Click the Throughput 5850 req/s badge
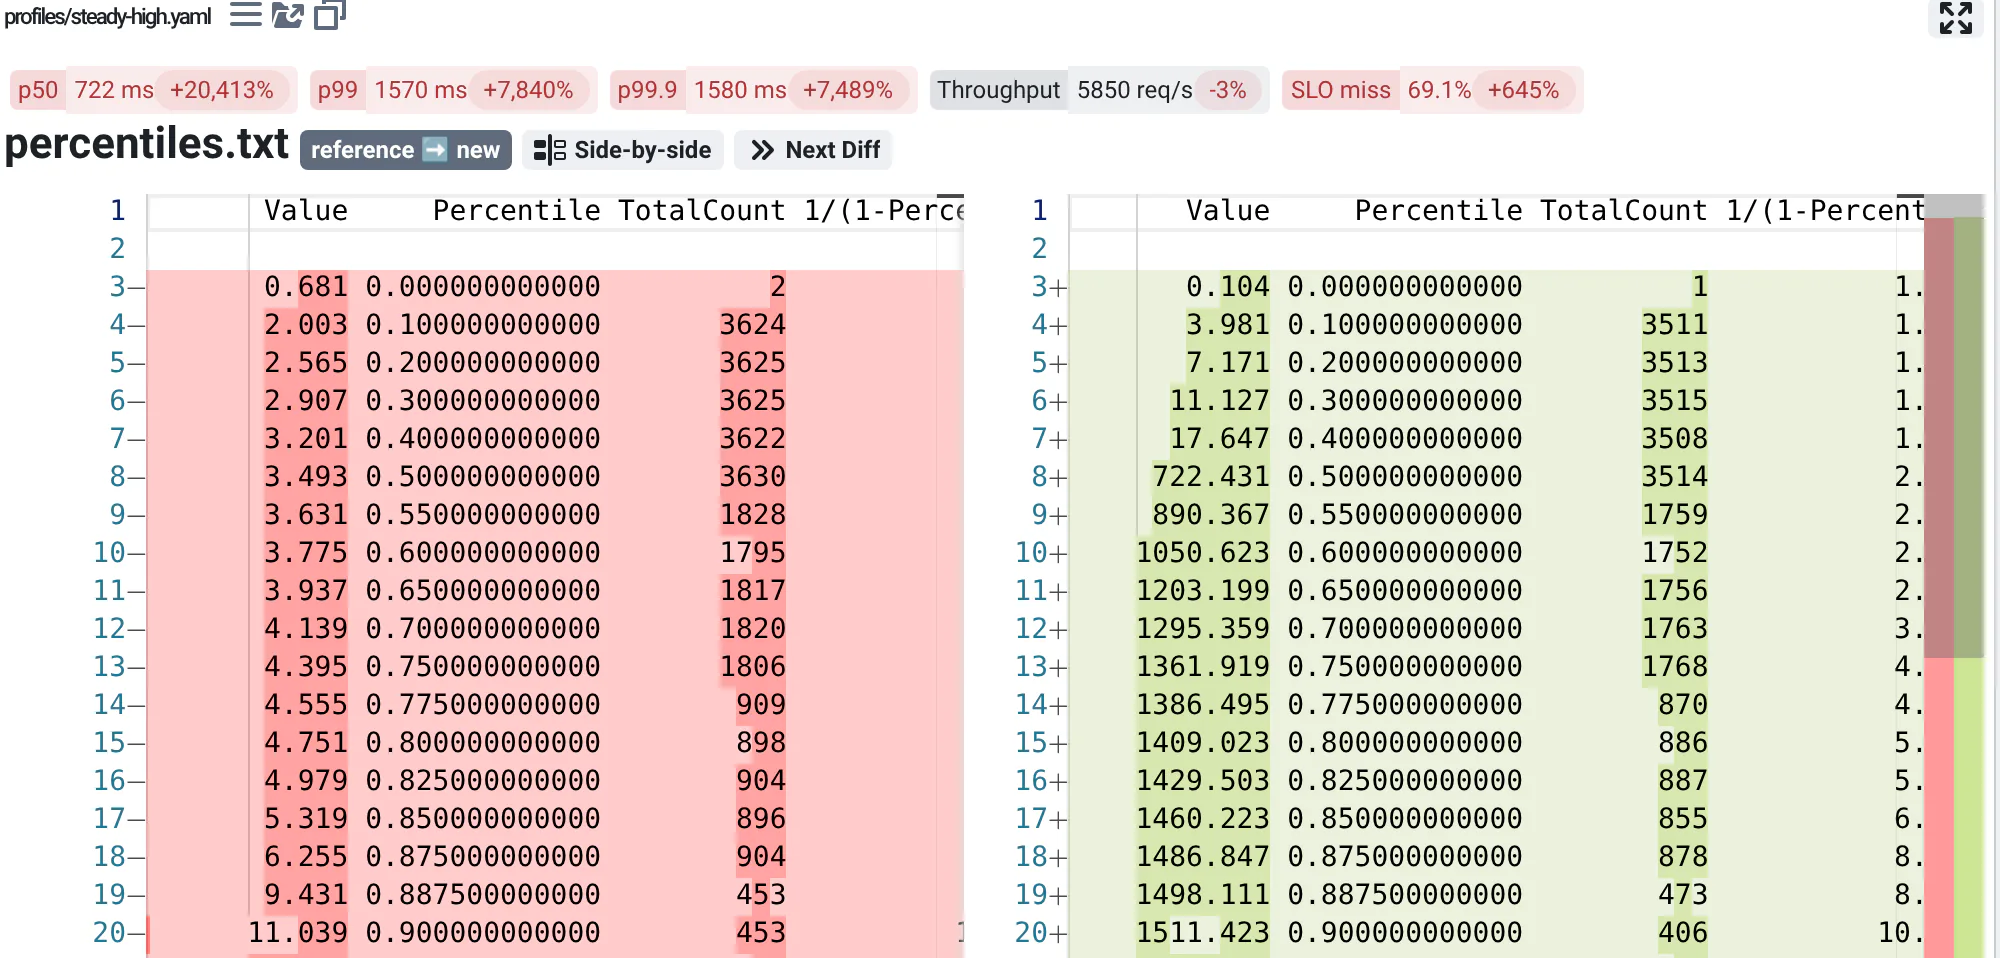 pyautogui.click(x=1099, y=90)
